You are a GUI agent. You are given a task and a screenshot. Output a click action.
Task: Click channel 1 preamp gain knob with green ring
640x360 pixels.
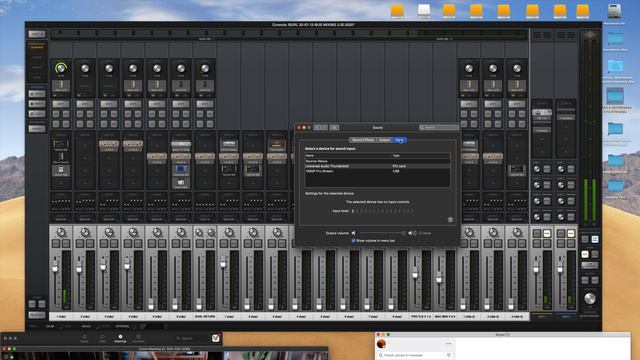(61, 68)
